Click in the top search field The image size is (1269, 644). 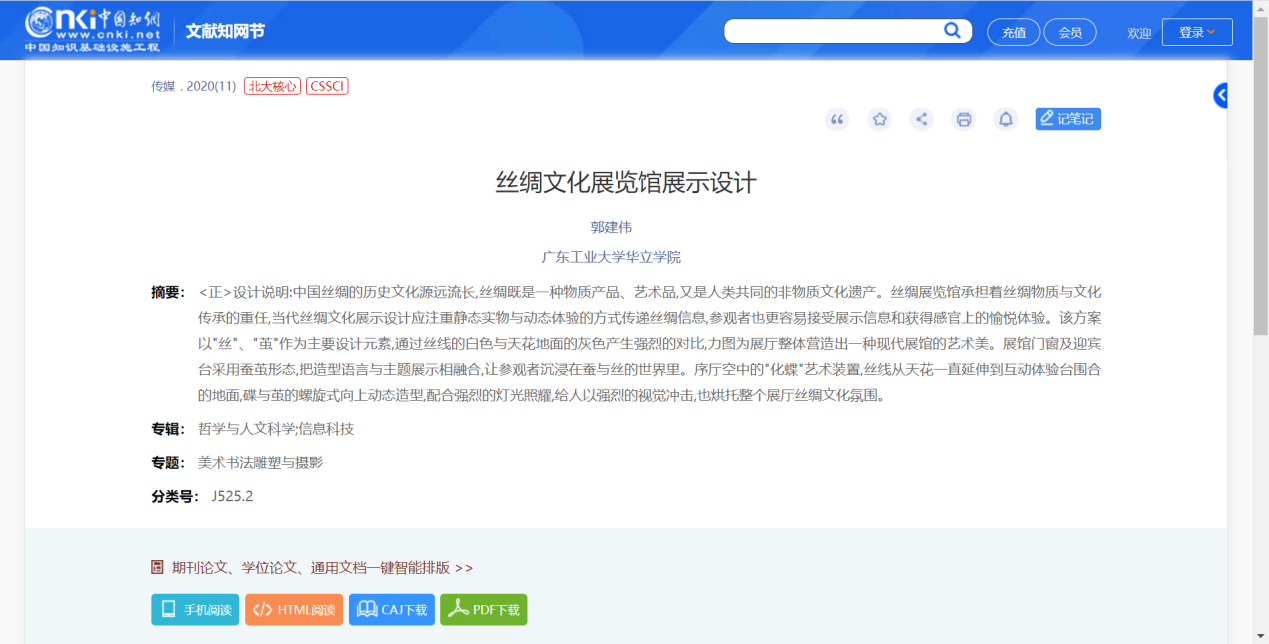click(832, 31)
